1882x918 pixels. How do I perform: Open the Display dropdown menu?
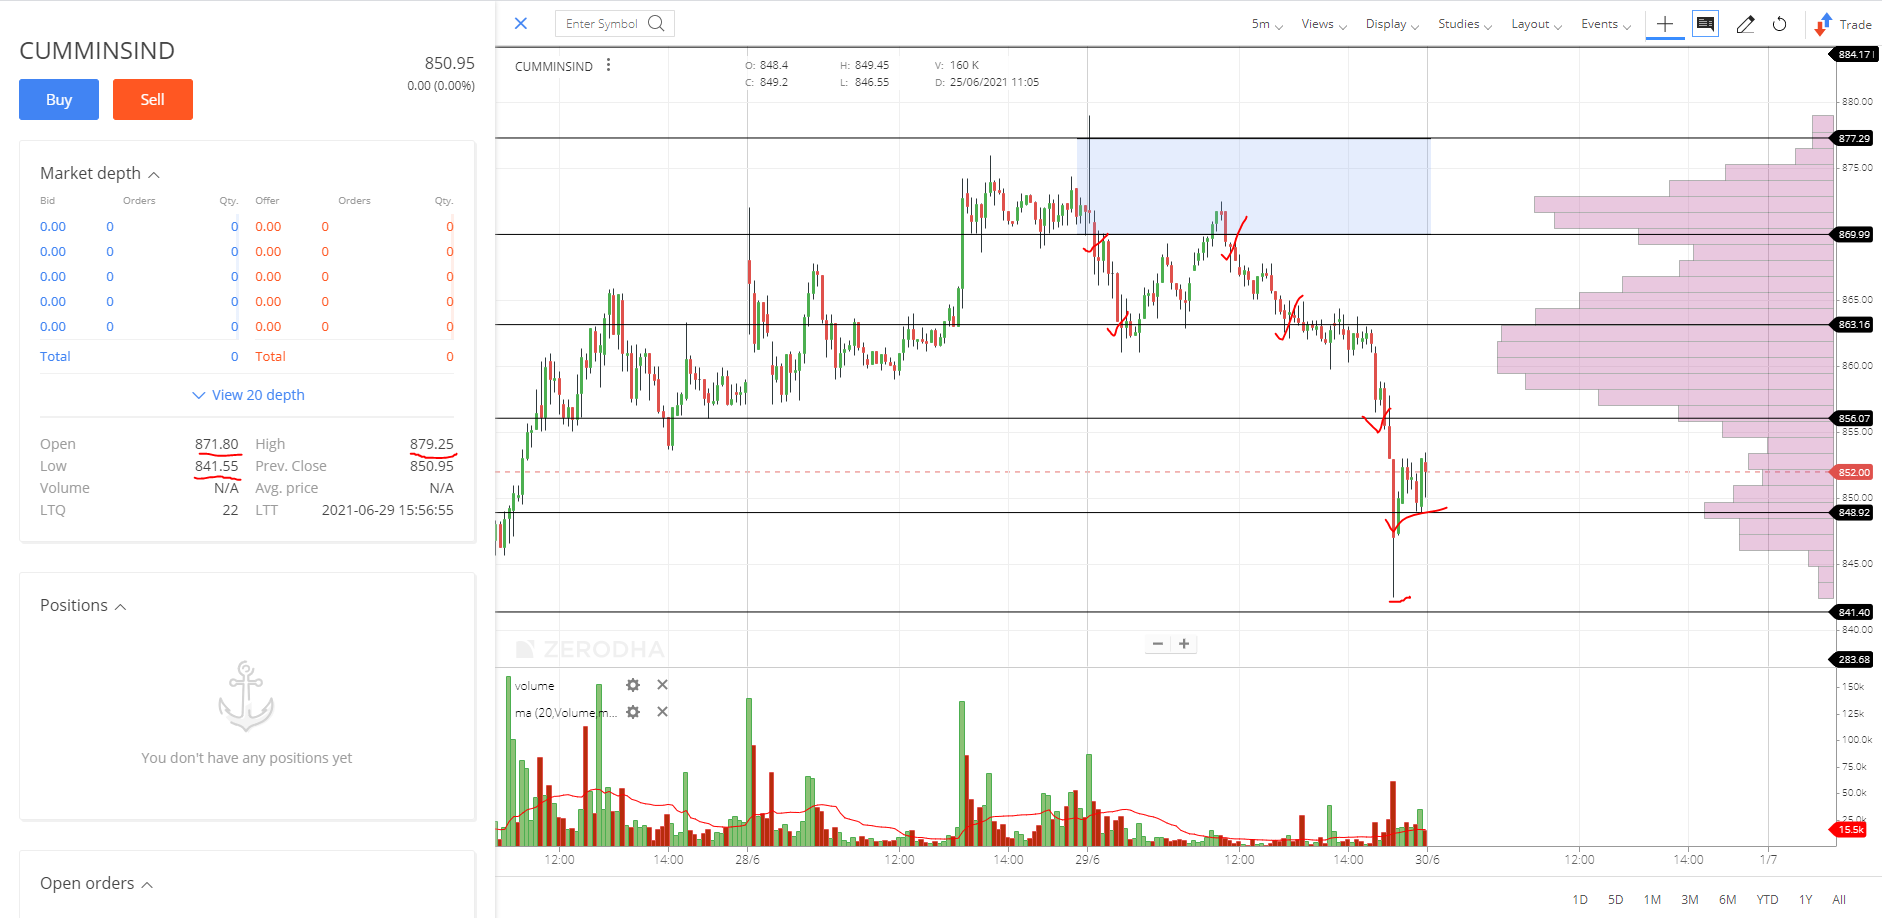[1392, 24]
